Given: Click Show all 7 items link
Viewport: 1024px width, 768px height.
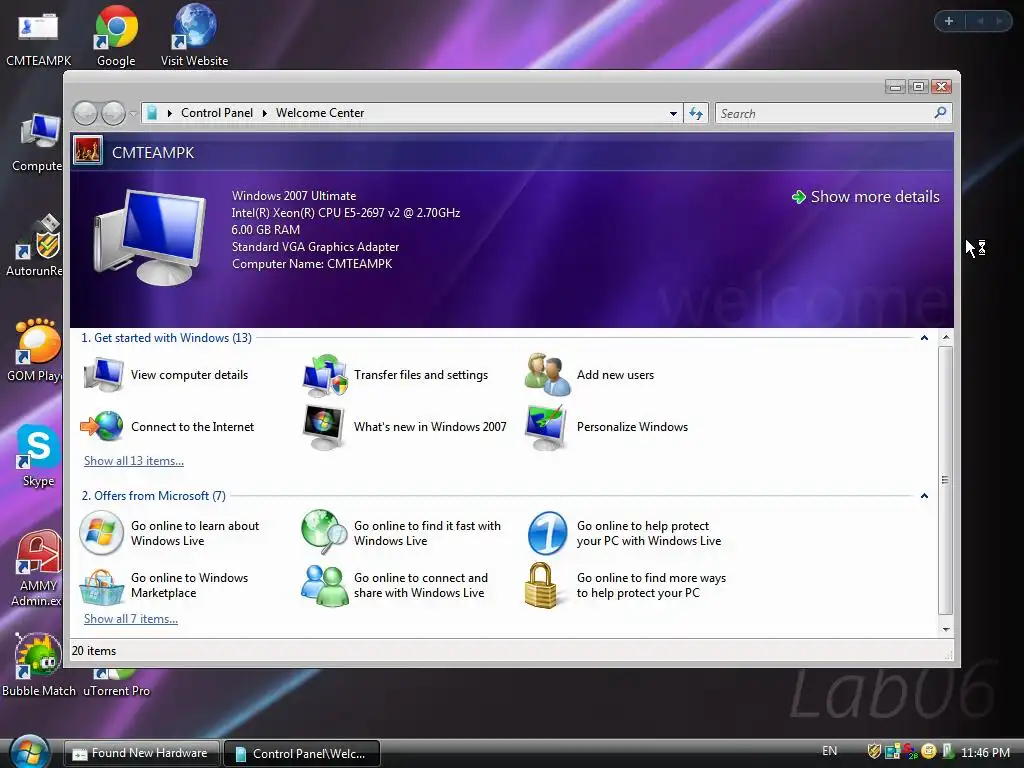Looking at the screenshot, I should point(131,619).
